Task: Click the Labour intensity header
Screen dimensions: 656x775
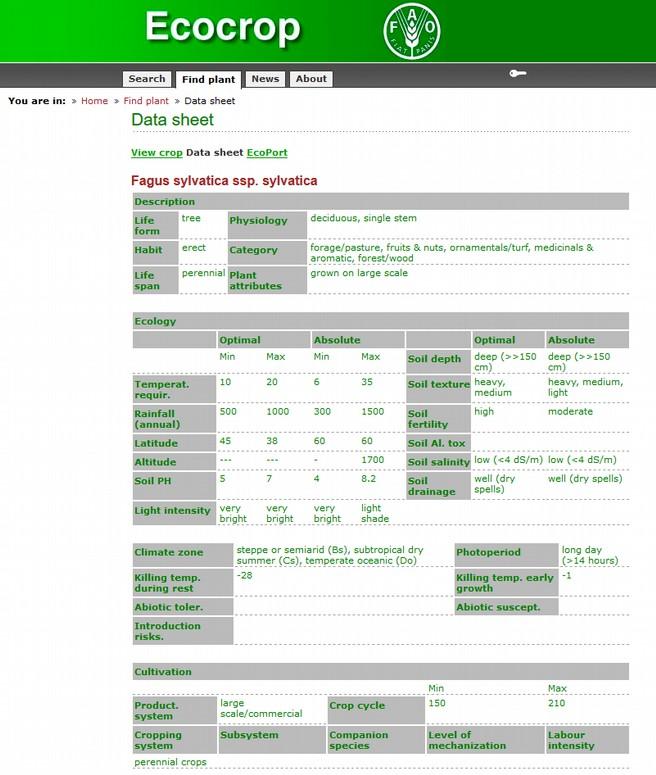Action: pyautogui.click(x=587, y=740)
